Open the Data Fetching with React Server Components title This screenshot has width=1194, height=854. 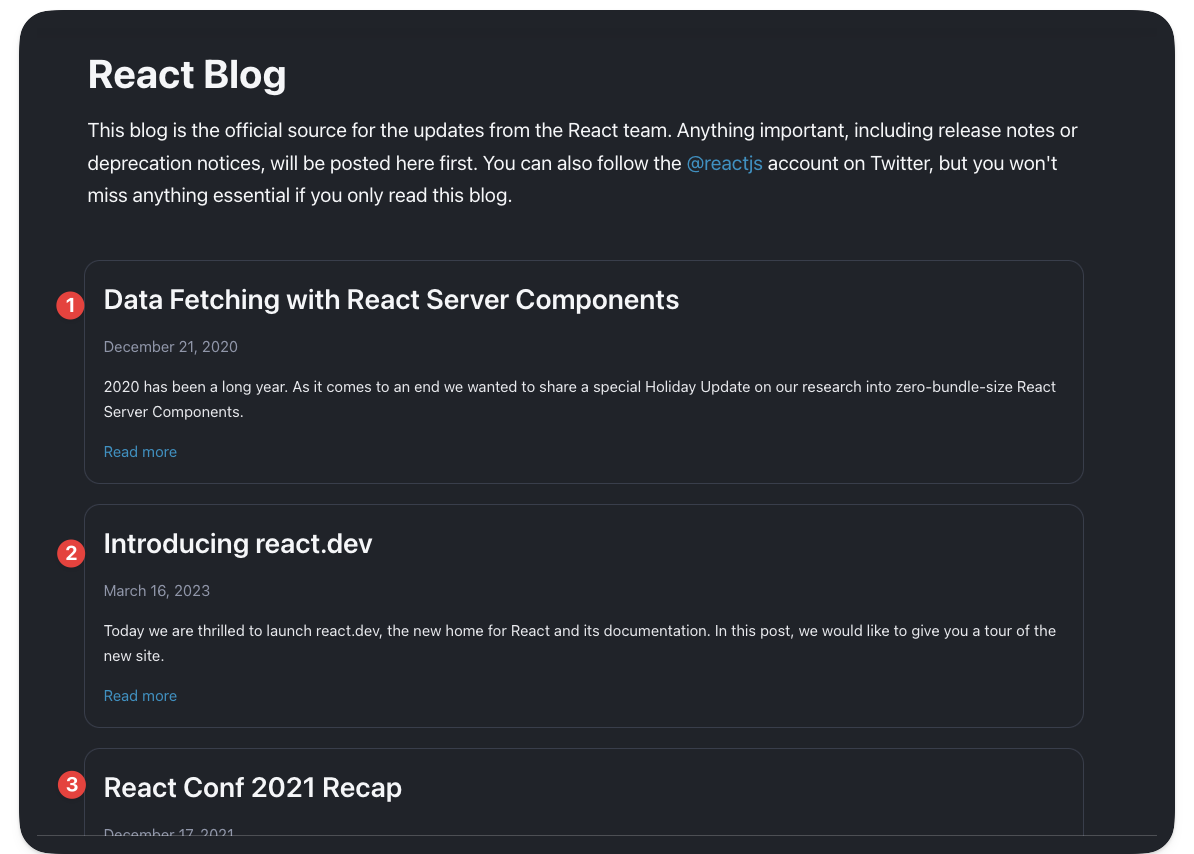[x=391, y=300]
